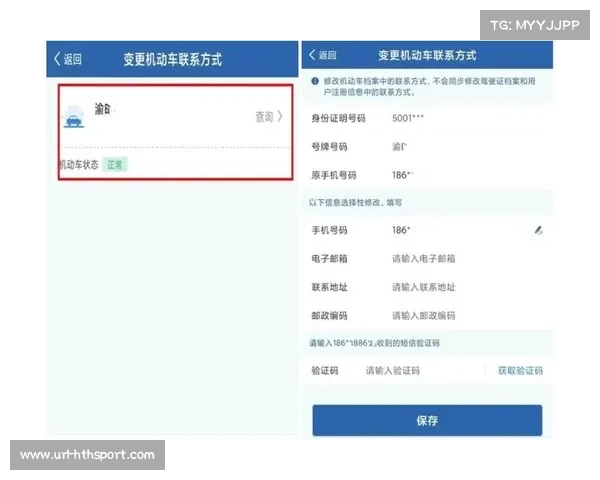The height and width of the screenshot is (480, 600).
Task: Click left screen title 变更机动车联系方式
Action: point(173,60)
